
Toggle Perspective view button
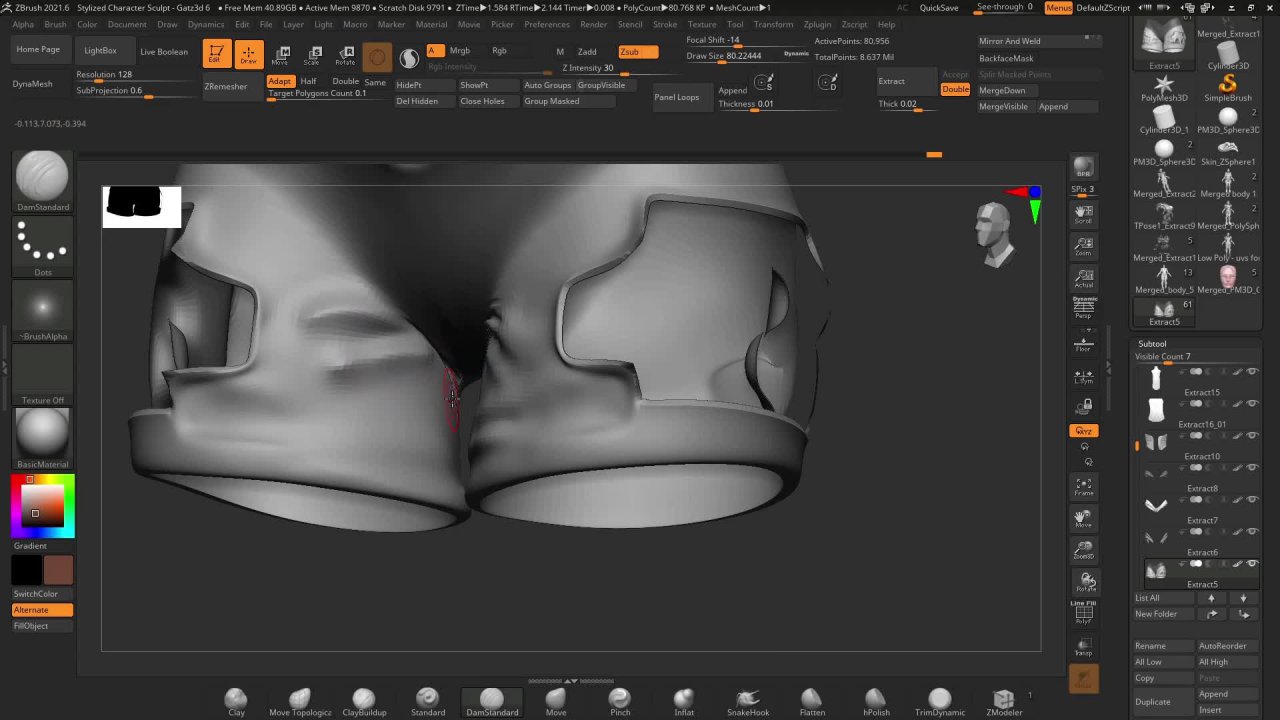pyautogui.click(x=1084, y=308)
